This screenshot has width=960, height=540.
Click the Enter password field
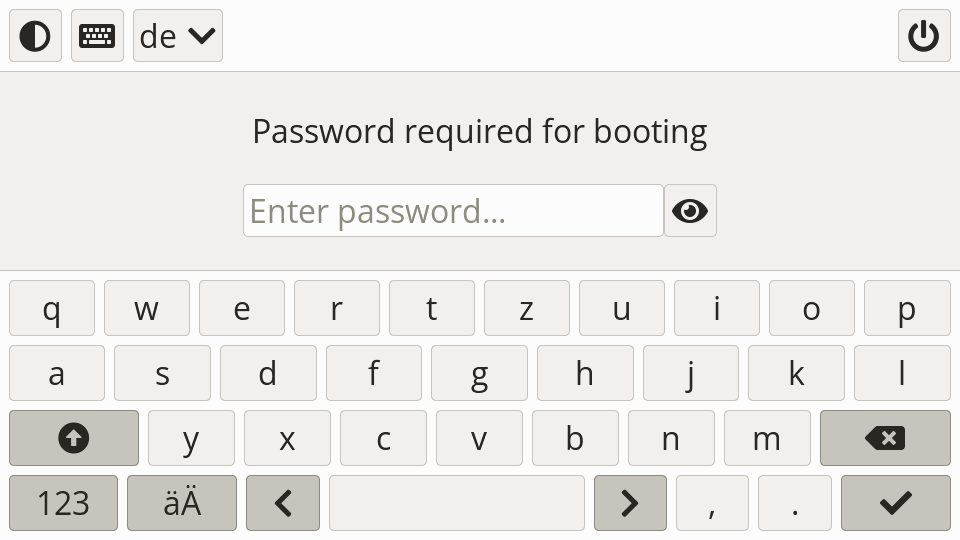click(x=453, y=211)
